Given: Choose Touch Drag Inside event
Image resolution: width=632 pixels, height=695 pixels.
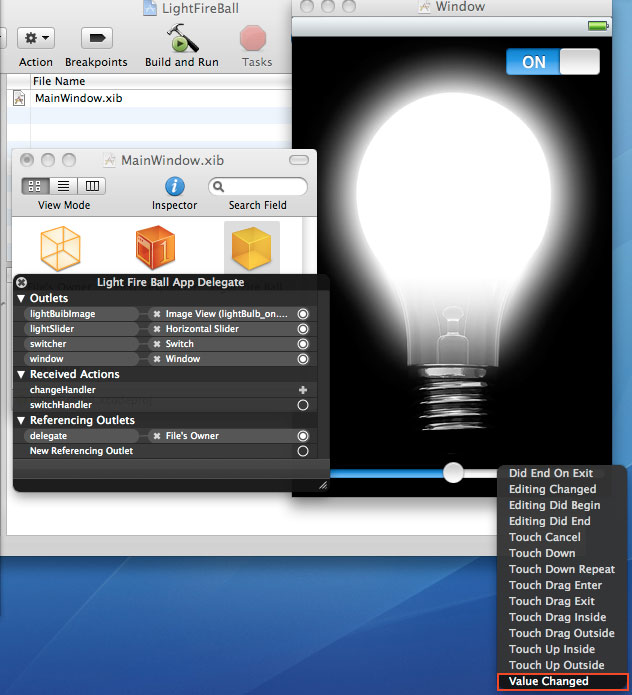Looking at the screenshot, I should 558,617.
